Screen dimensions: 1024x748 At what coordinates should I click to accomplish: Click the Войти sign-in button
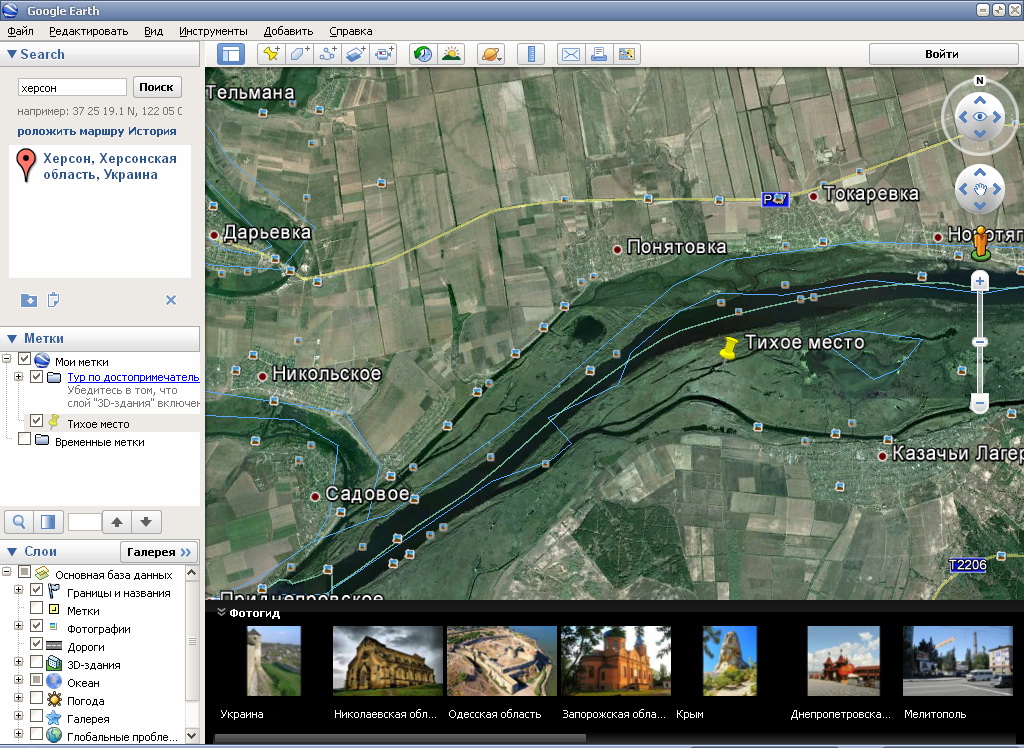click(x=941, y=54)
